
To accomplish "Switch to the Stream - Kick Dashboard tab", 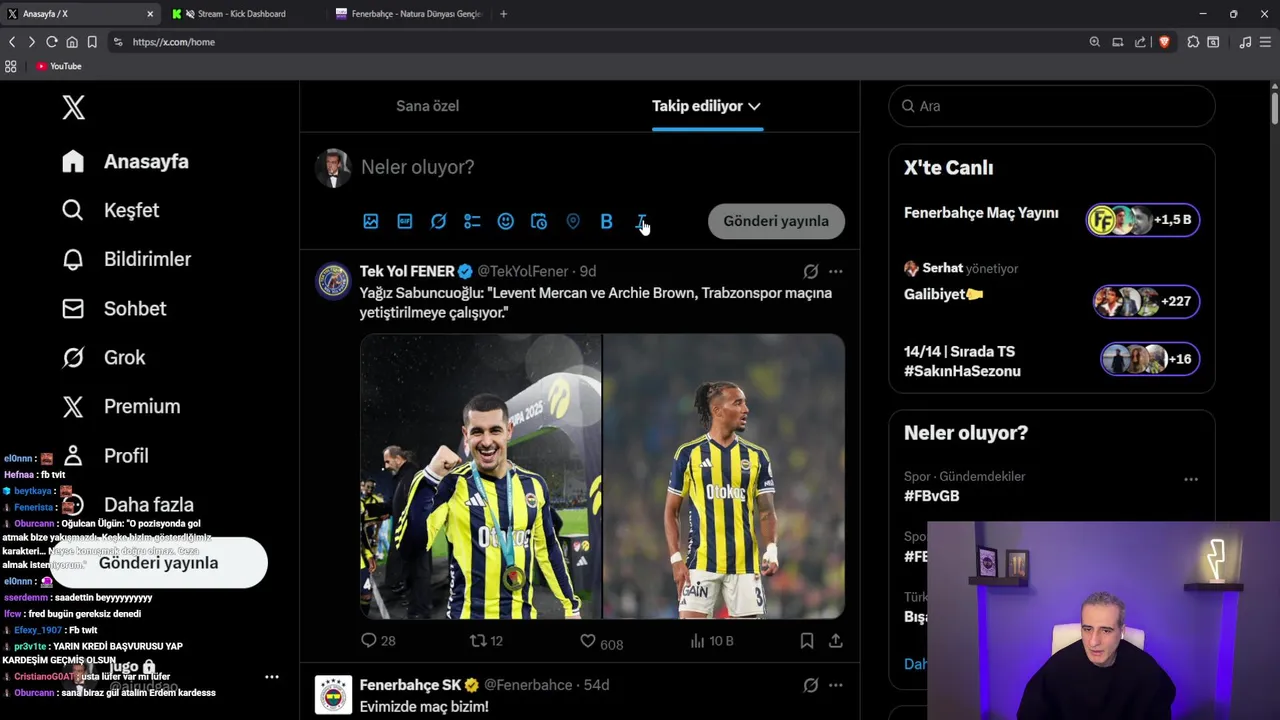I will pyautogui.click(x=240, y=14).
